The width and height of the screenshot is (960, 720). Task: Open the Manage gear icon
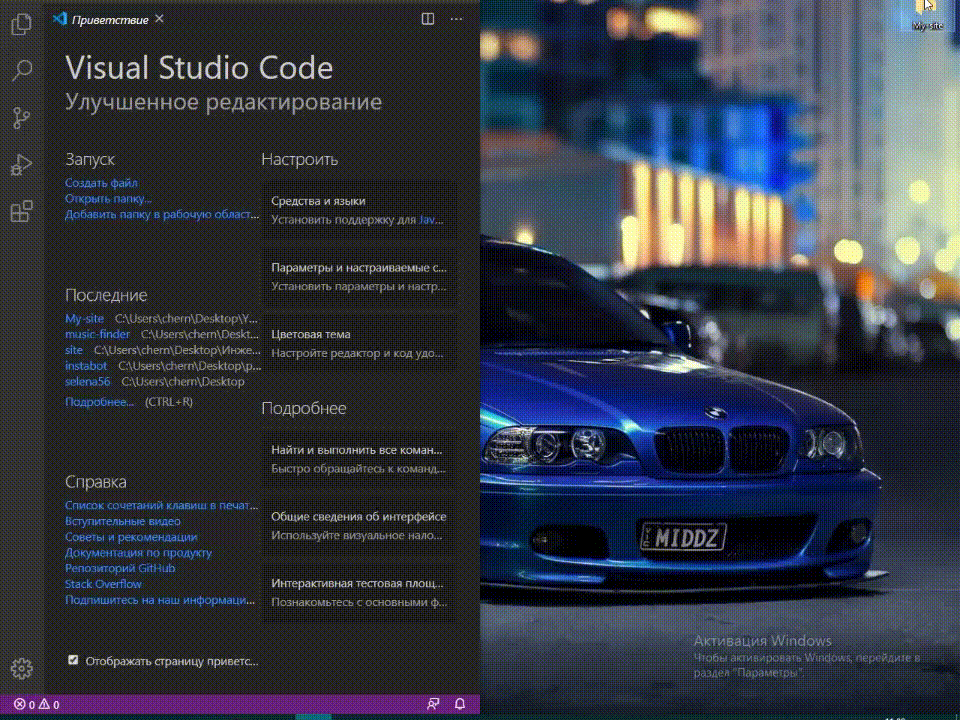21,669
